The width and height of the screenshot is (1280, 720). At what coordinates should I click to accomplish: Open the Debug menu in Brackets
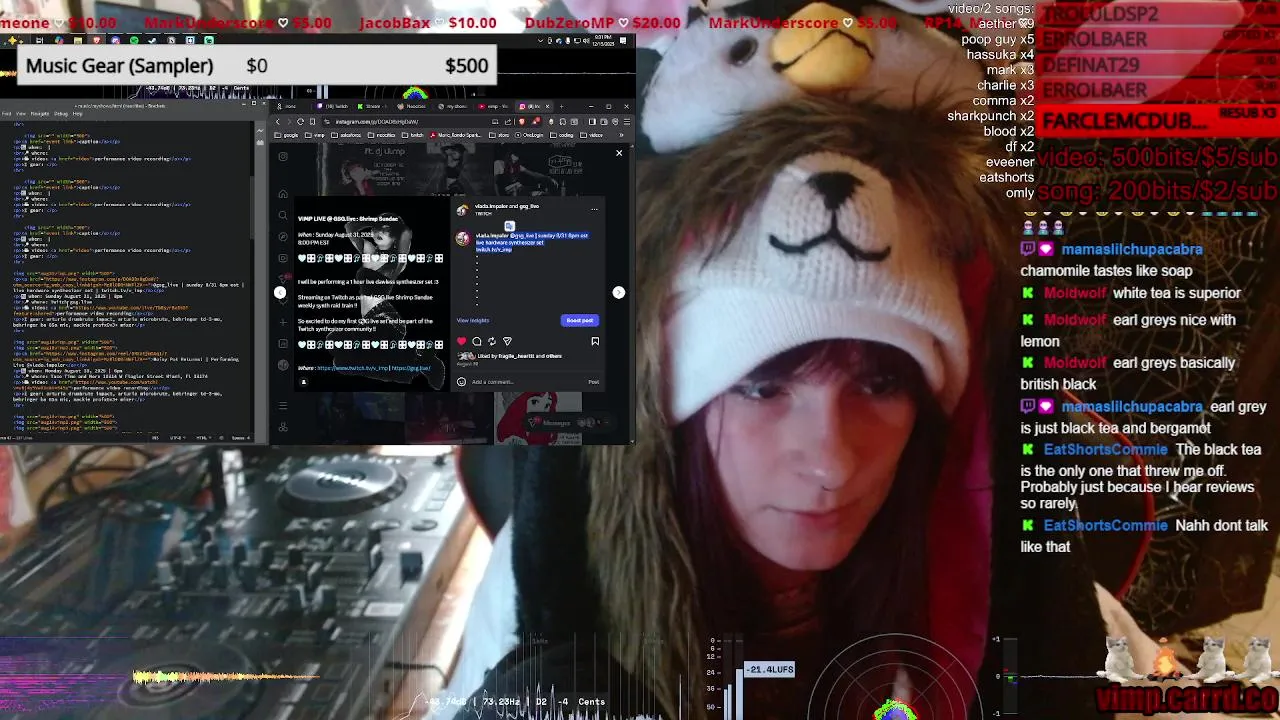click(x=61, y=114)
